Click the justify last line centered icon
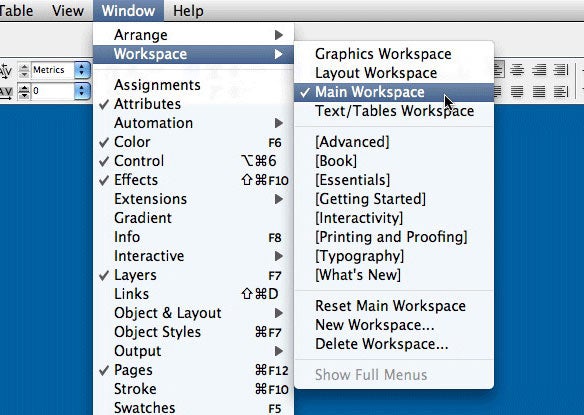The height and width of the screenshot is (415, 584). [x=517, y=91]
